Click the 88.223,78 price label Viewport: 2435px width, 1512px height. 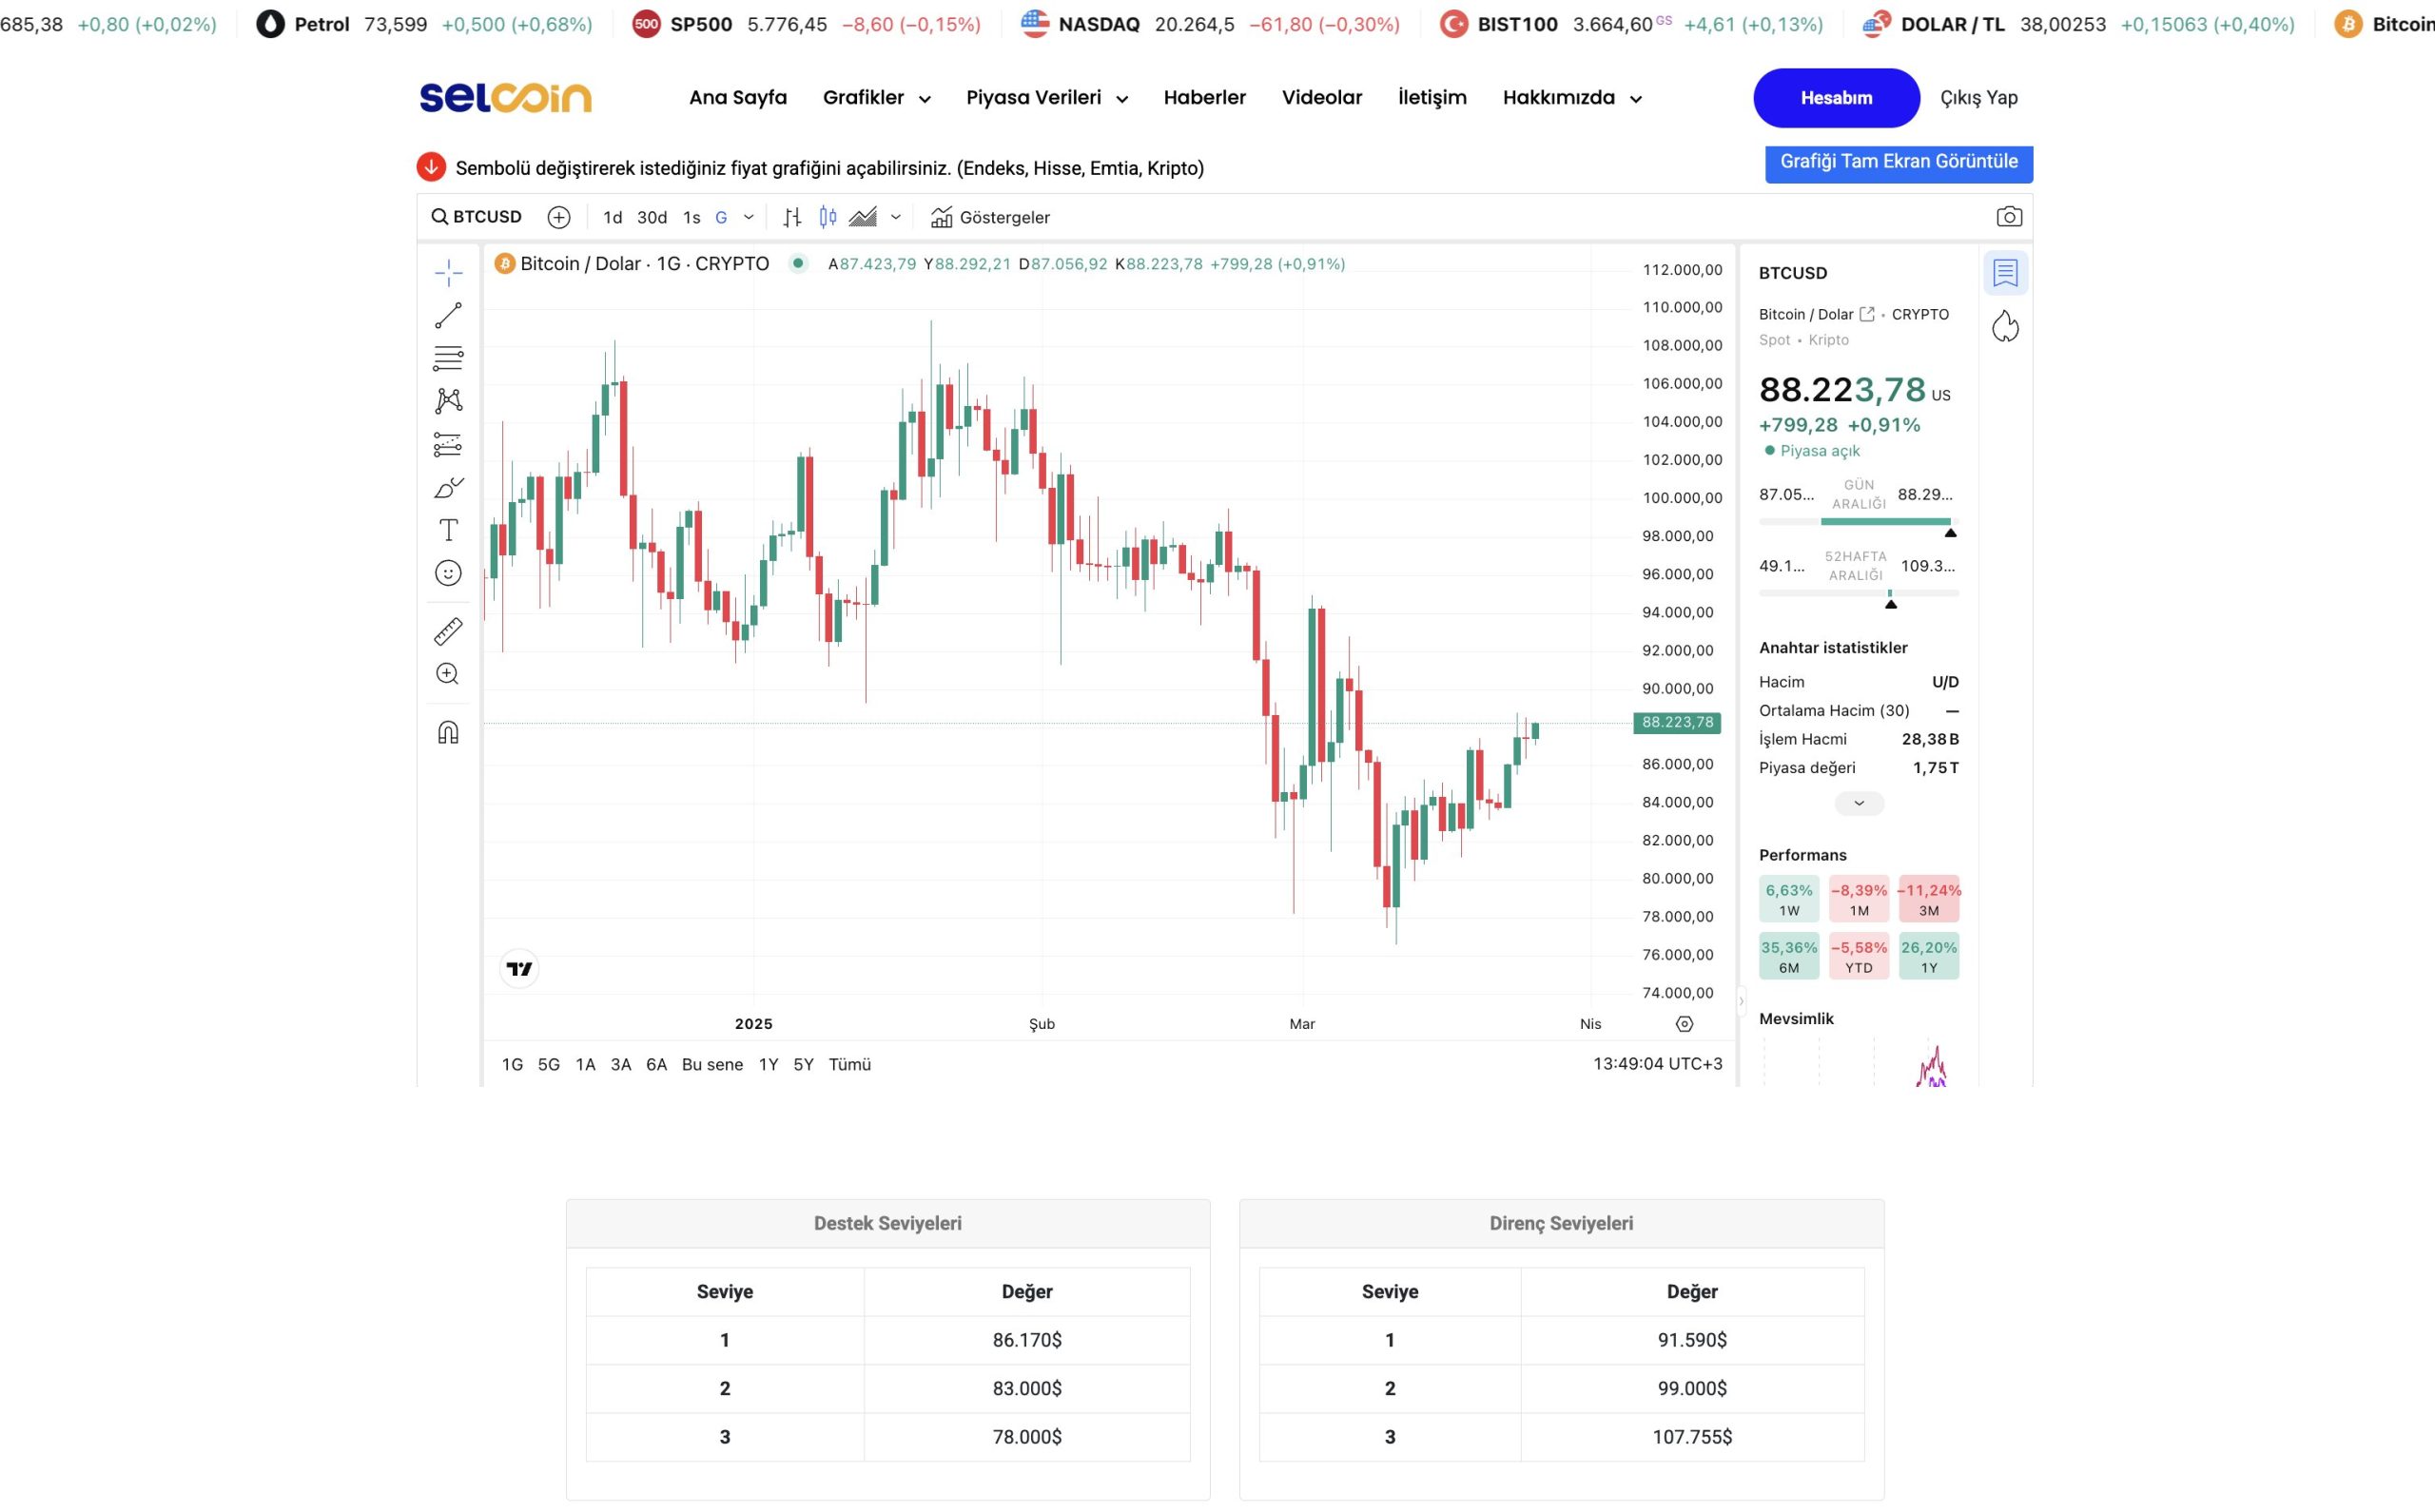click(1677, 722)
